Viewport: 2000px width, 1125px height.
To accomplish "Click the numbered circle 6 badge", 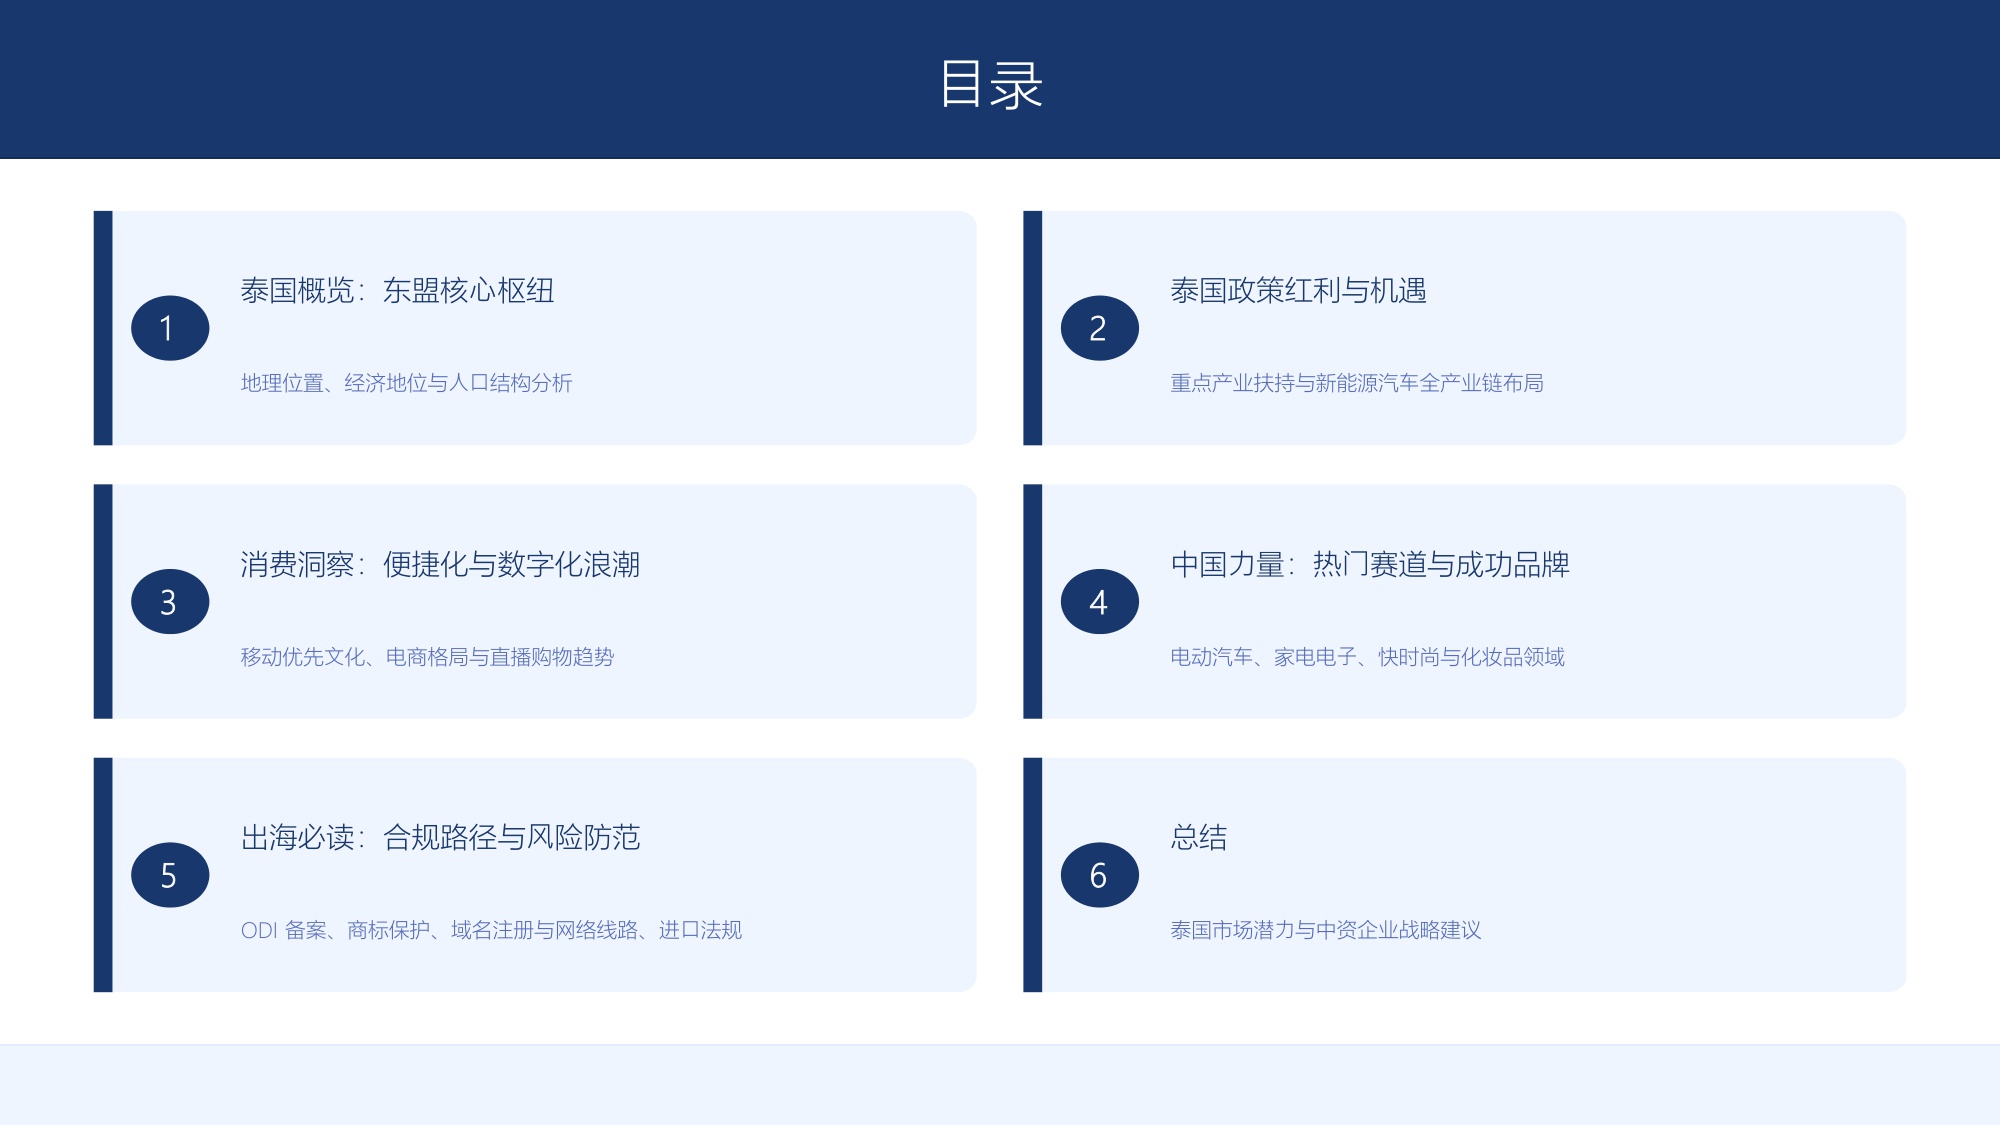I will (1100, 874).
